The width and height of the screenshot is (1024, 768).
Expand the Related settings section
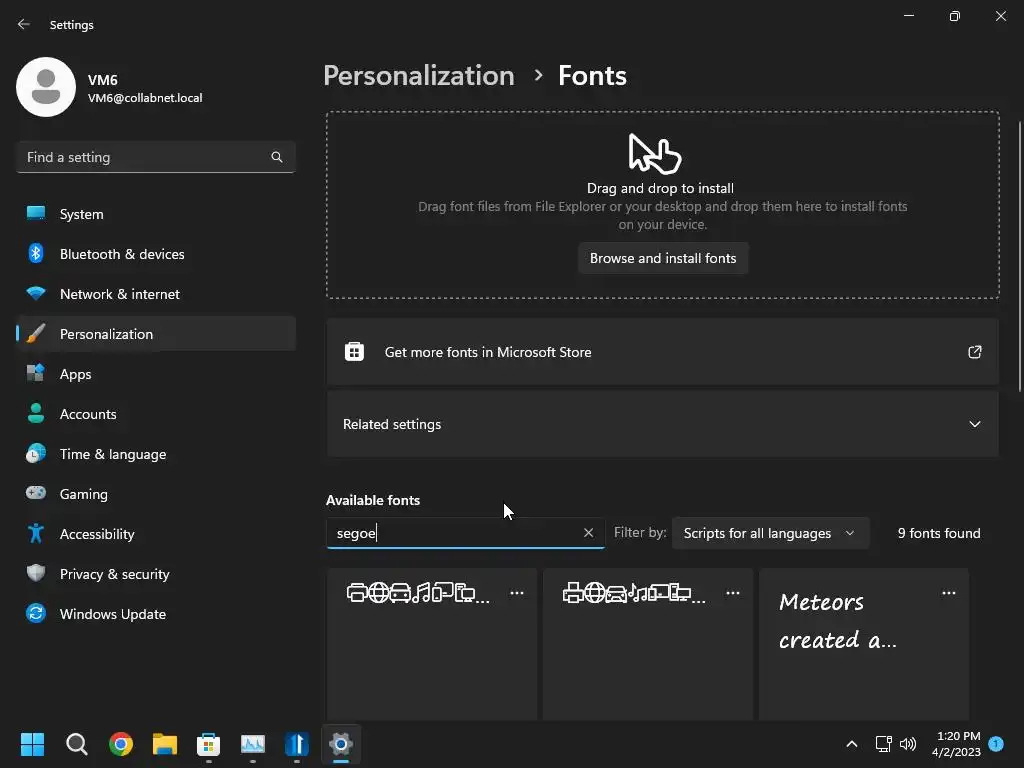tap(662, 424)
